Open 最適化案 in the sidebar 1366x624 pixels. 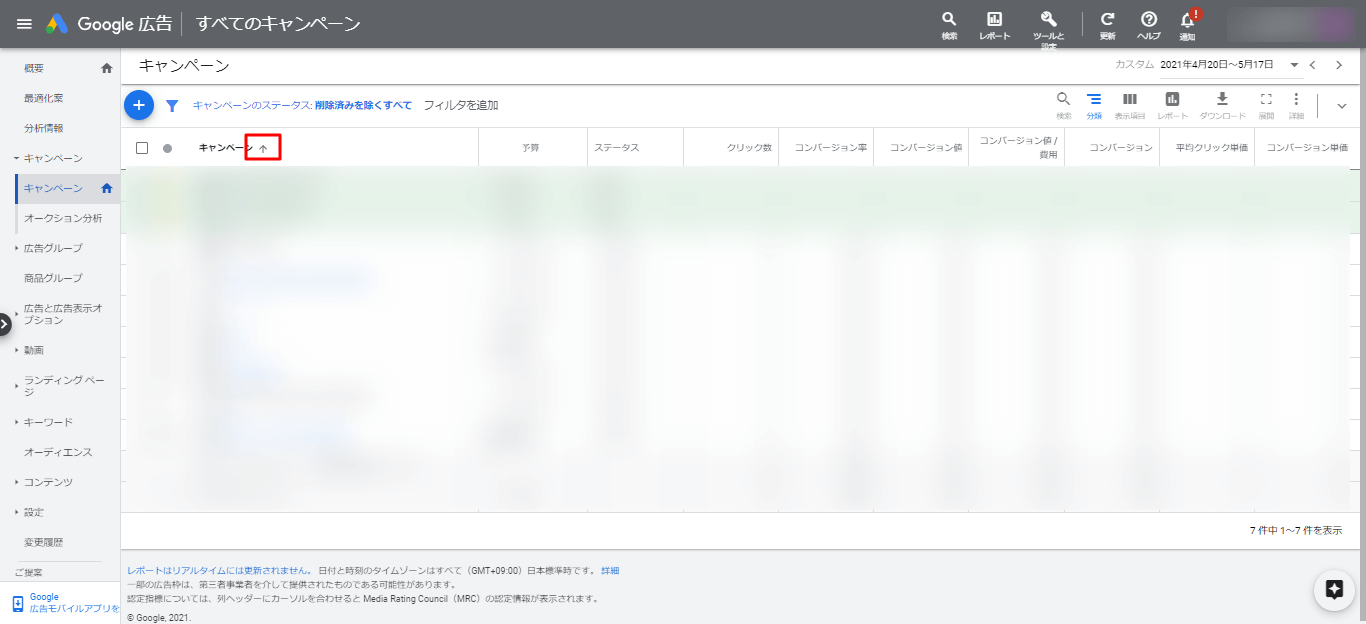[44, 98]
